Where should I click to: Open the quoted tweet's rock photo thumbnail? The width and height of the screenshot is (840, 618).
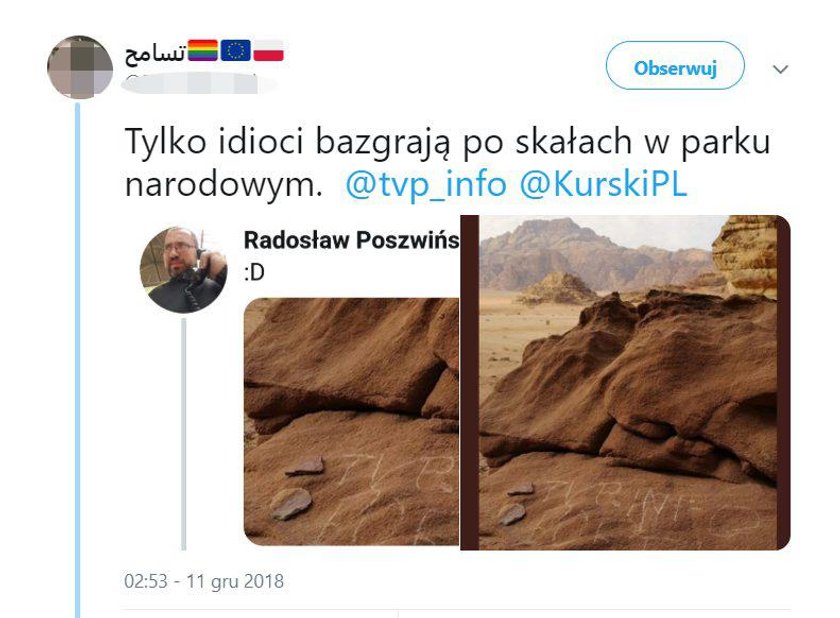(x=351, y=422)
